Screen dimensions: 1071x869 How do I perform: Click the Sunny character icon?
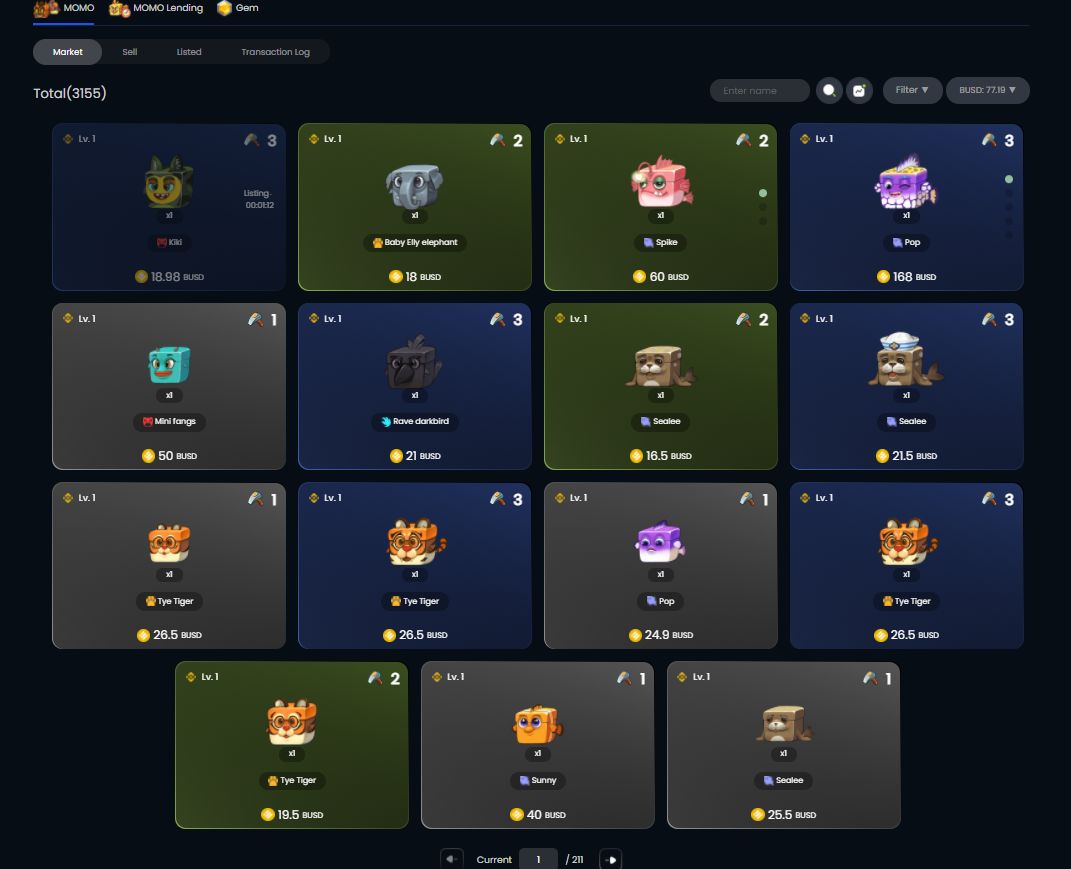tap(538, 724)
